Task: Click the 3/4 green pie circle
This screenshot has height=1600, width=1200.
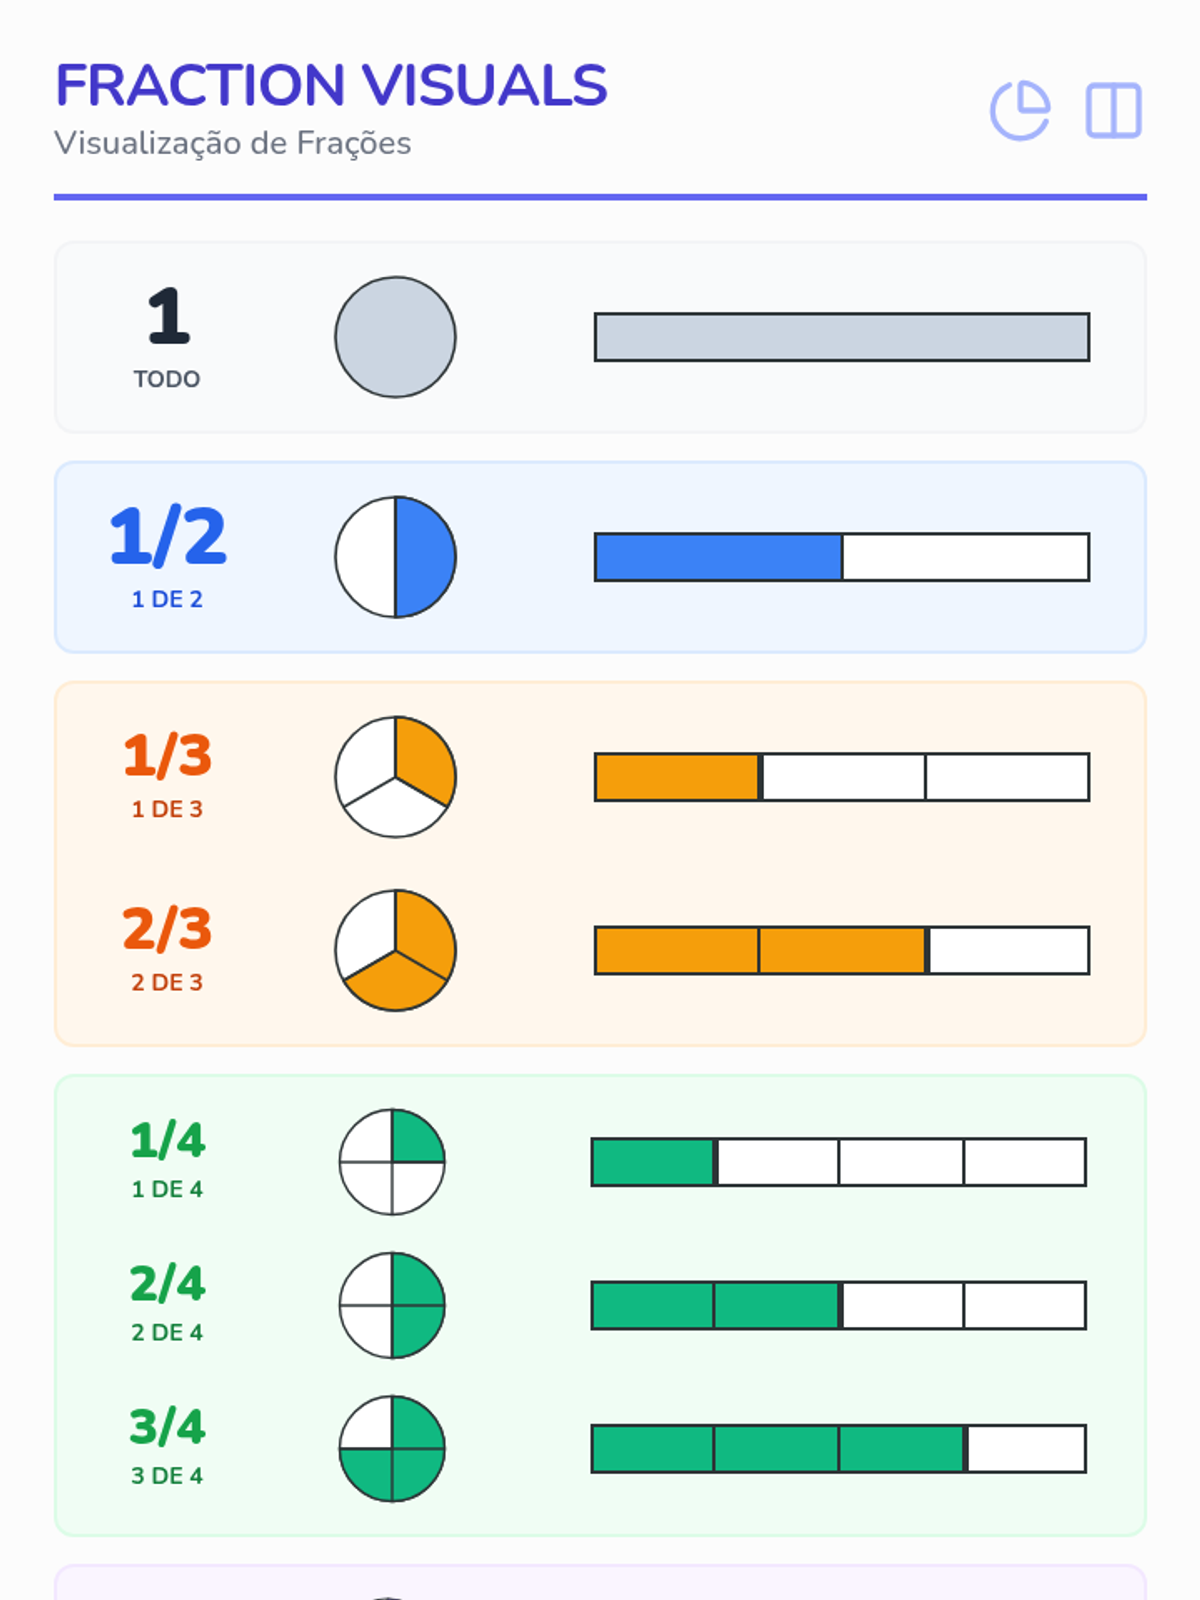Action: coord(392,1448)
